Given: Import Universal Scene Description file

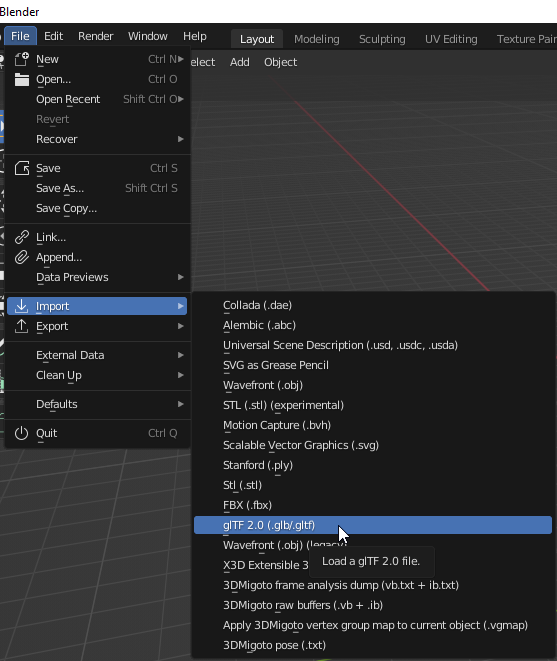Looking at the screenshot, I should (x=373, y=345).
